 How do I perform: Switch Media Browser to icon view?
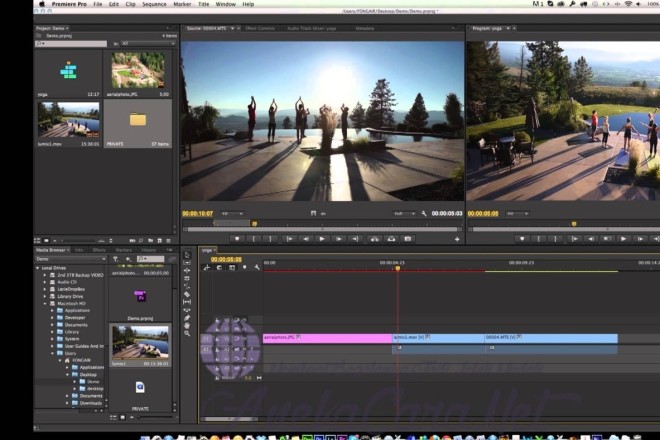[122, 418]
